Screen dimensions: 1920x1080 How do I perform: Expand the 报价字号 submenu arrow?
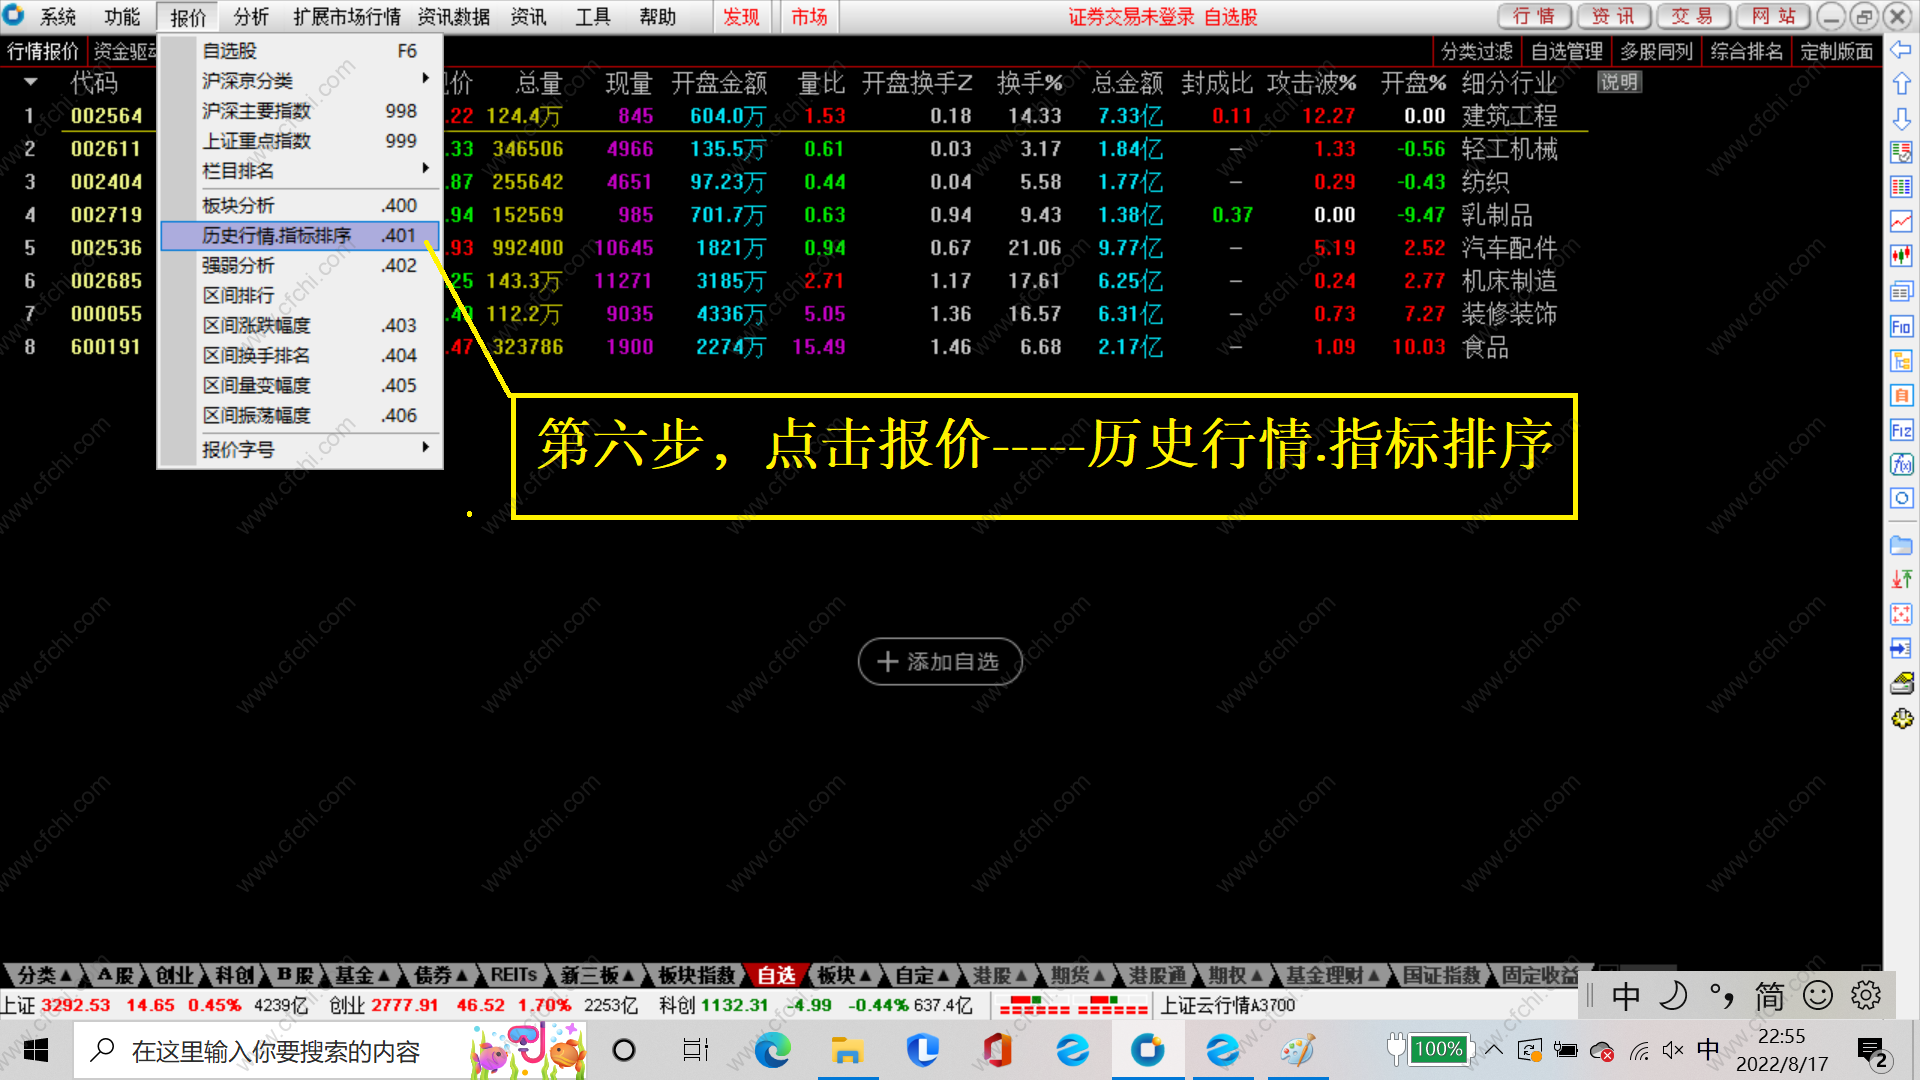pyautogui.click(x=425, y=448)
